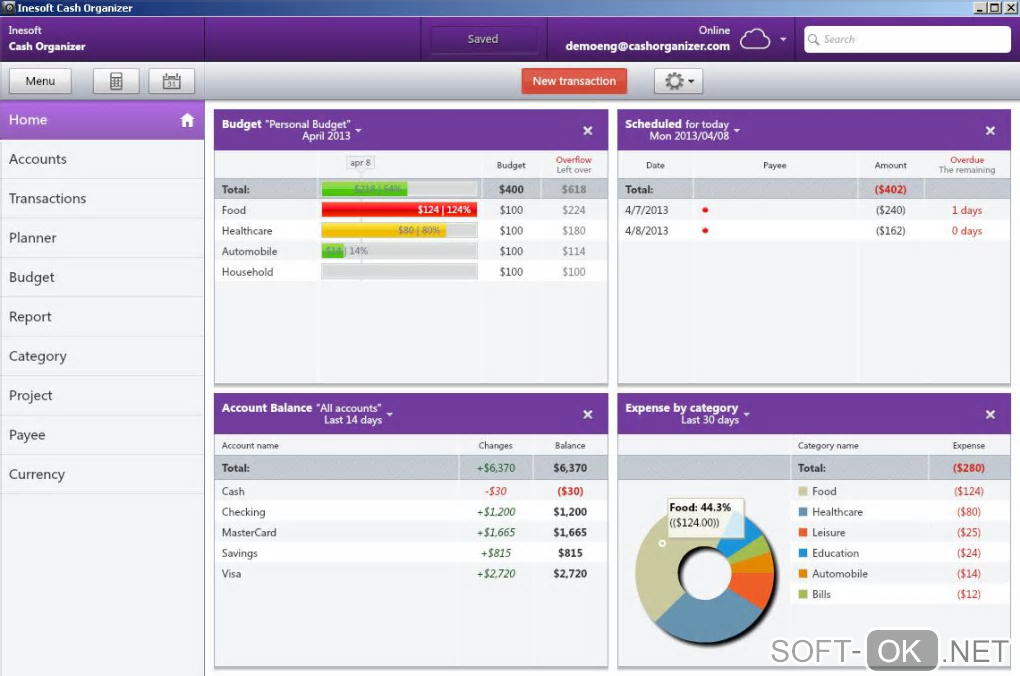Click the Category name column header
Screen dimensions: 1020x676
point(828,446)
